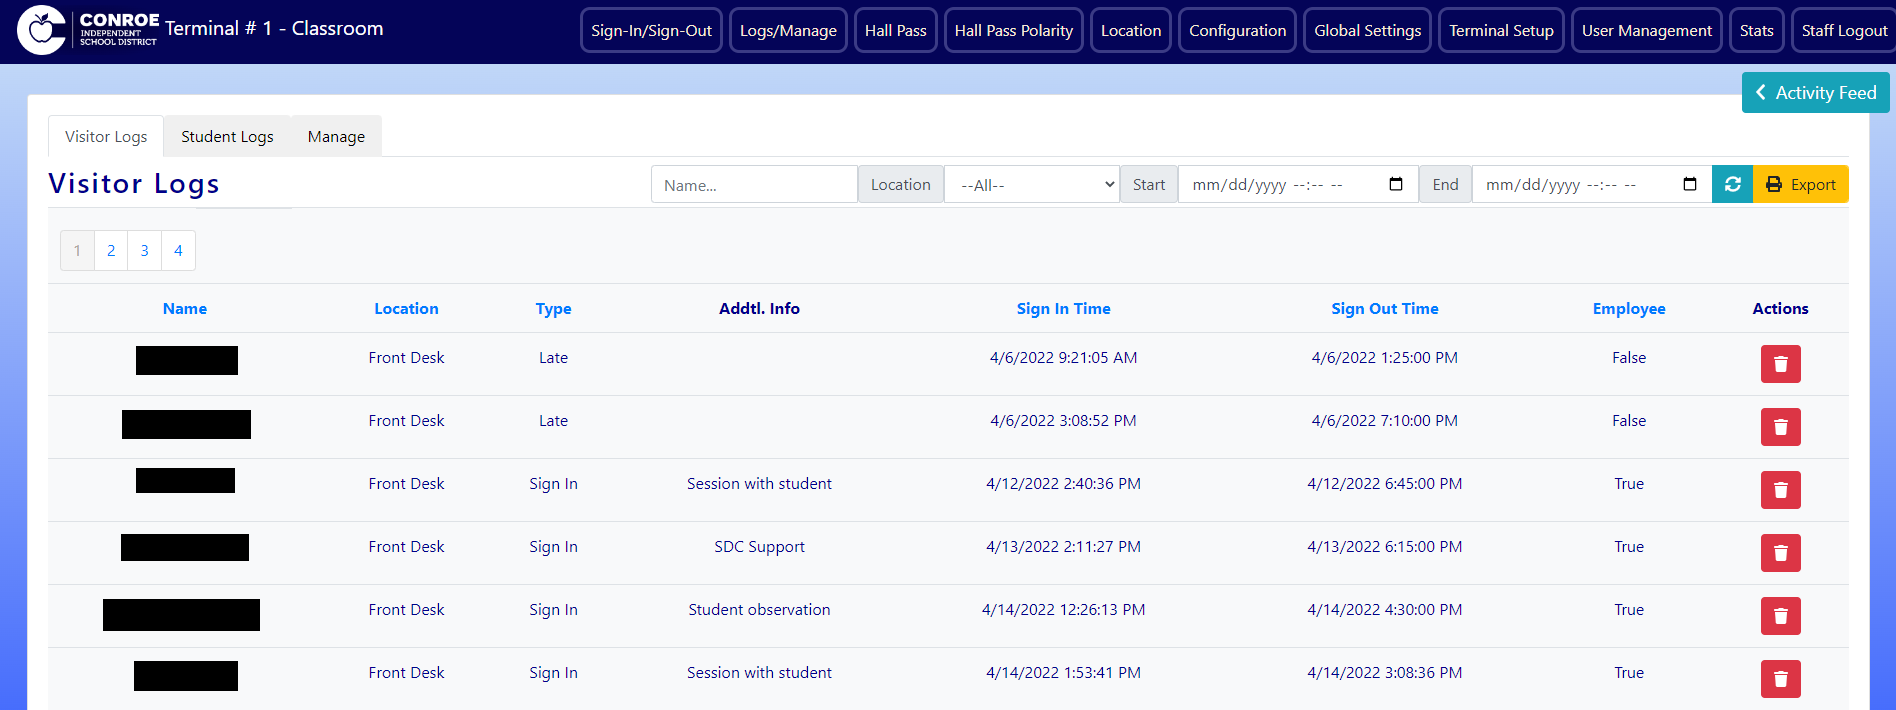
Task: Click trash icon for 4/6/2022 3:08:52 PM entry
Action: 1780,427
